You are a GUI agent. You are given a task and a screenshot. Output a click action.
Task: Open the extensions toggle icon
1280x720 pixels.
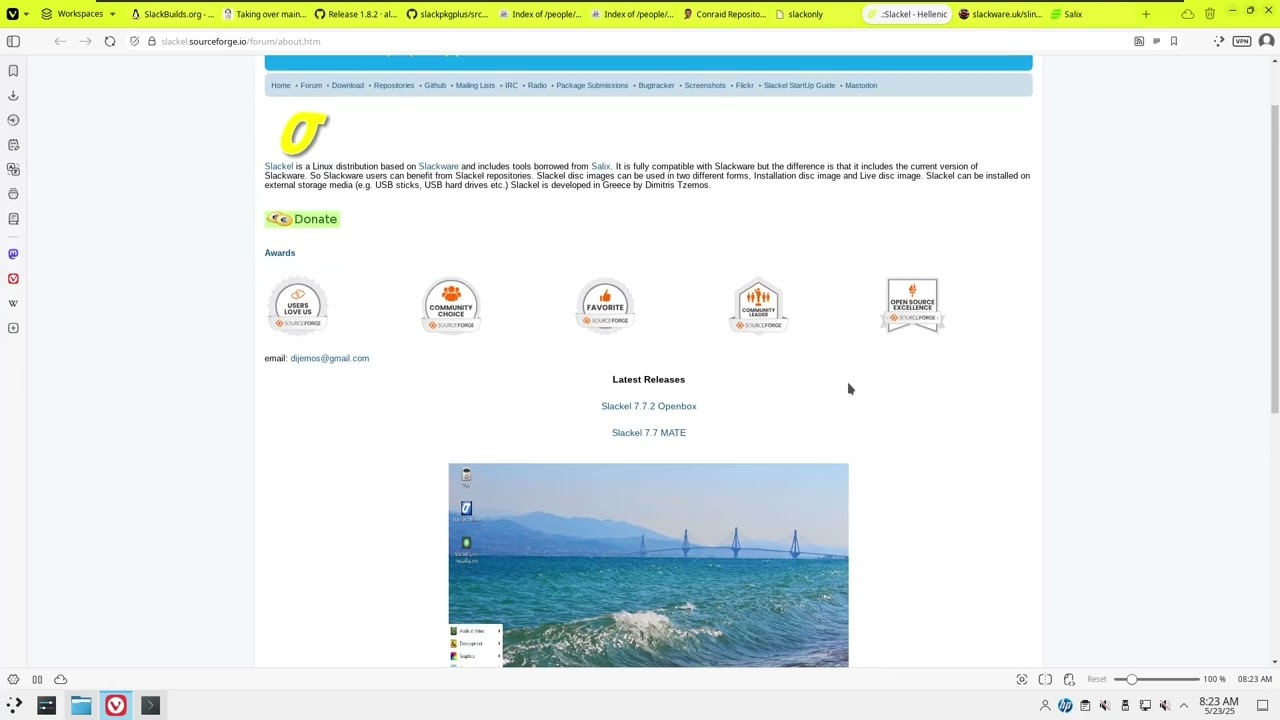tap(1219, 41)
